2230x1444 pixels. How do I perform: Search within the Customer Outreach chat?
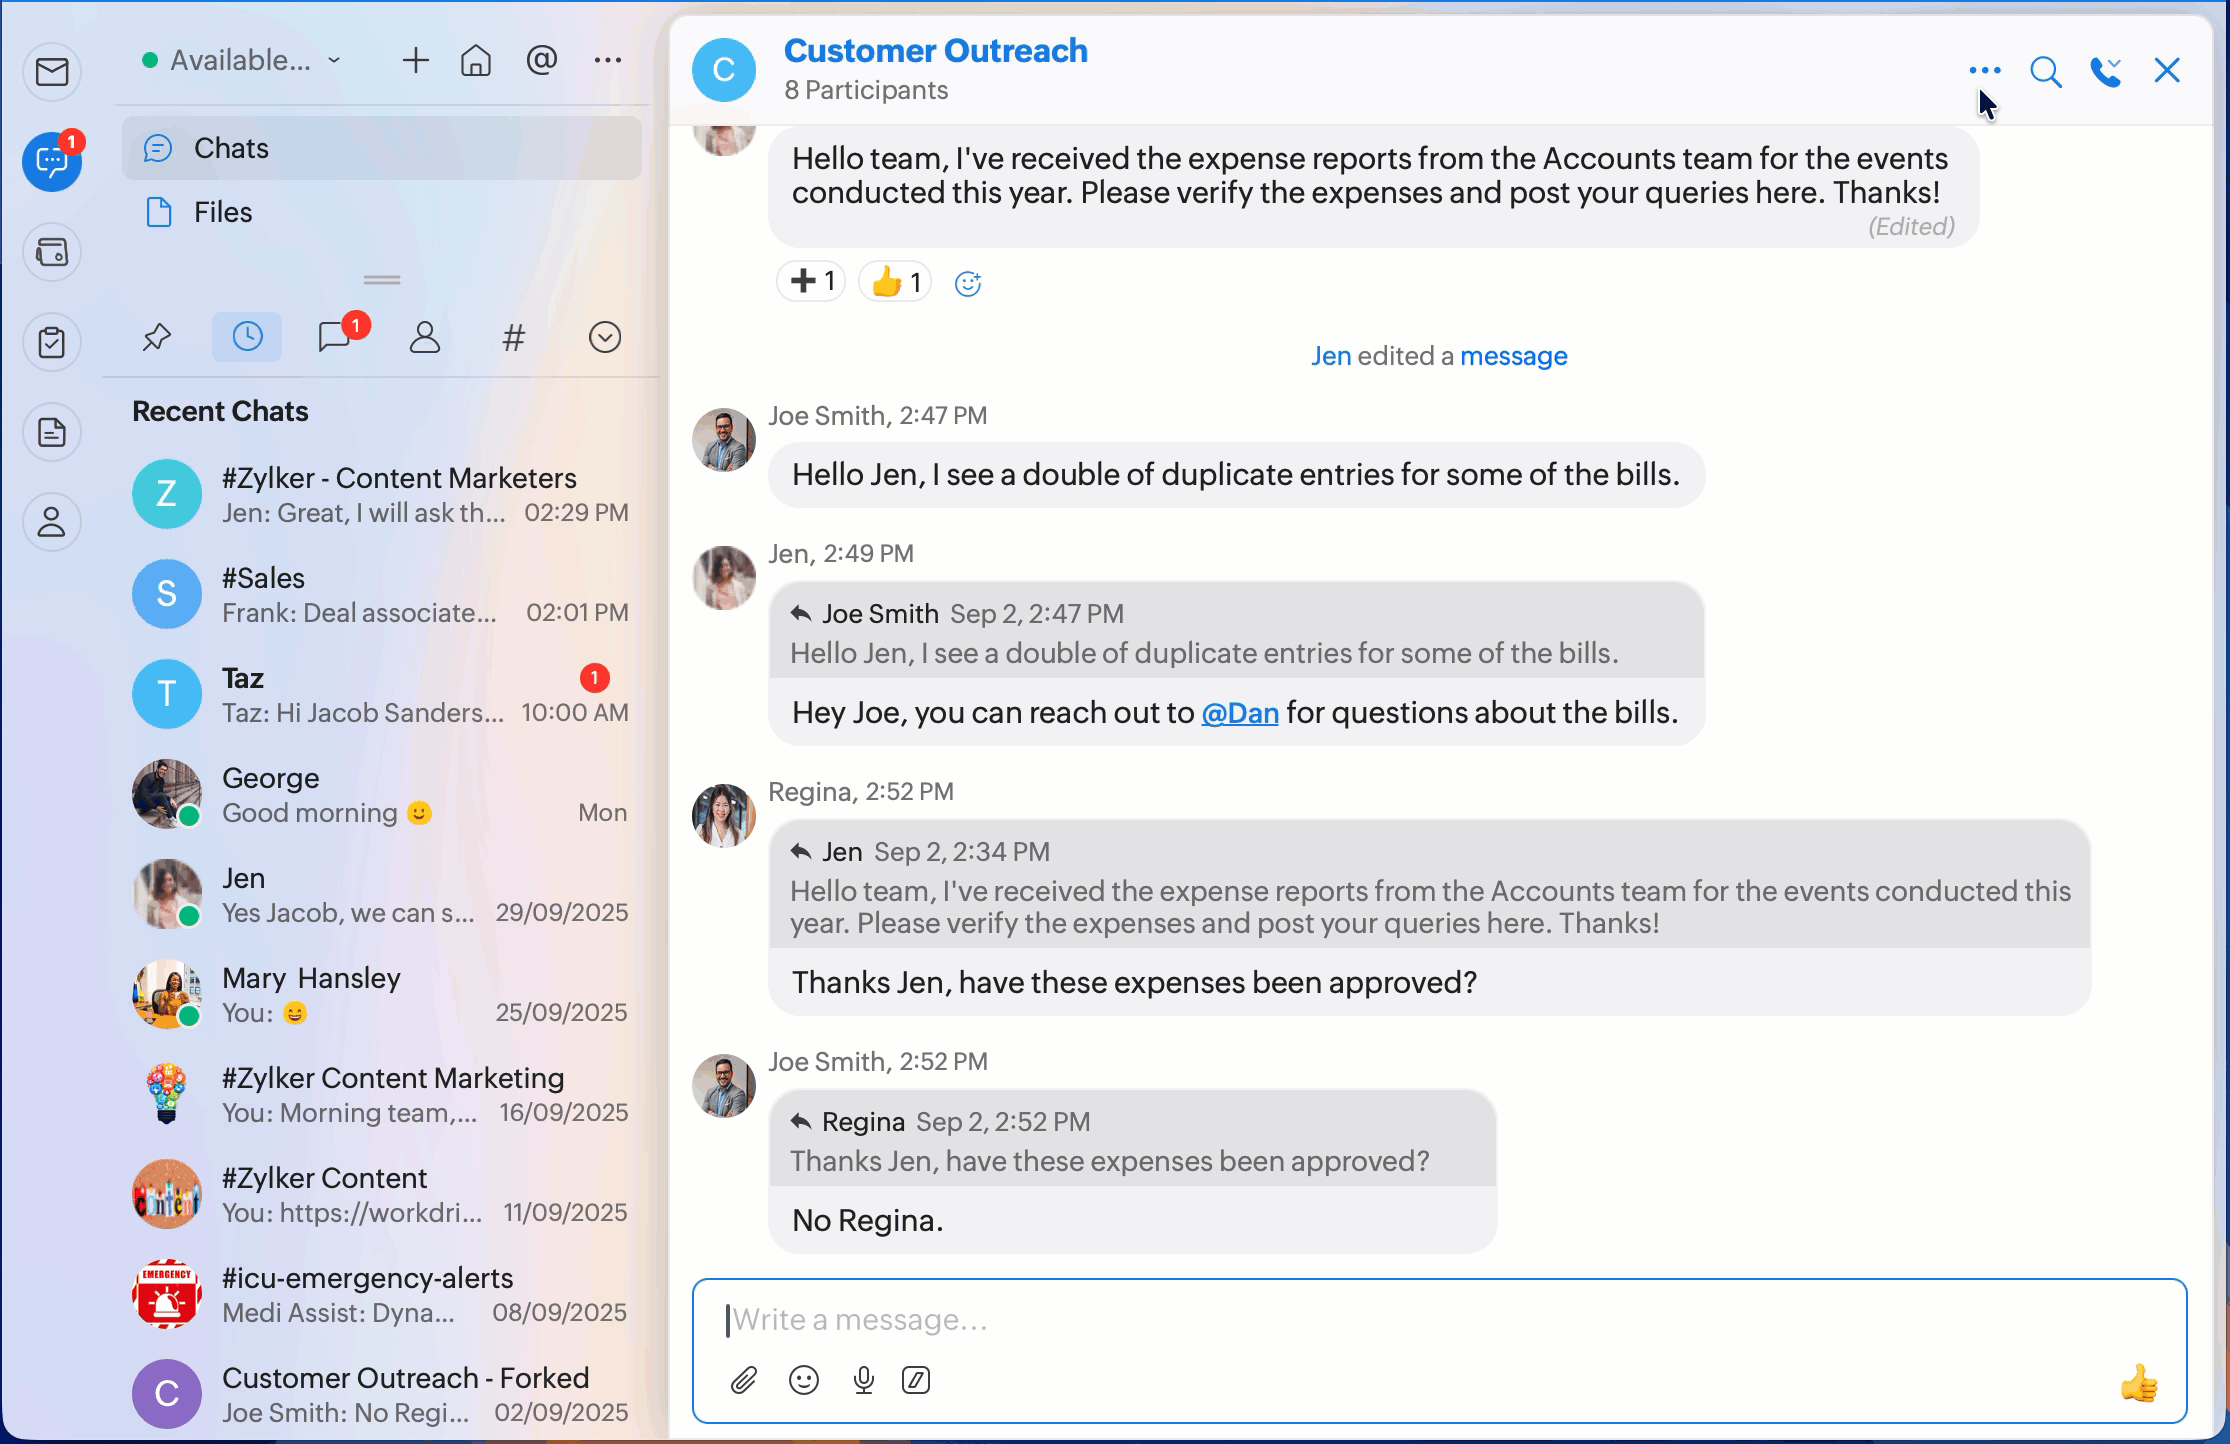click(x=2045, y=72)
